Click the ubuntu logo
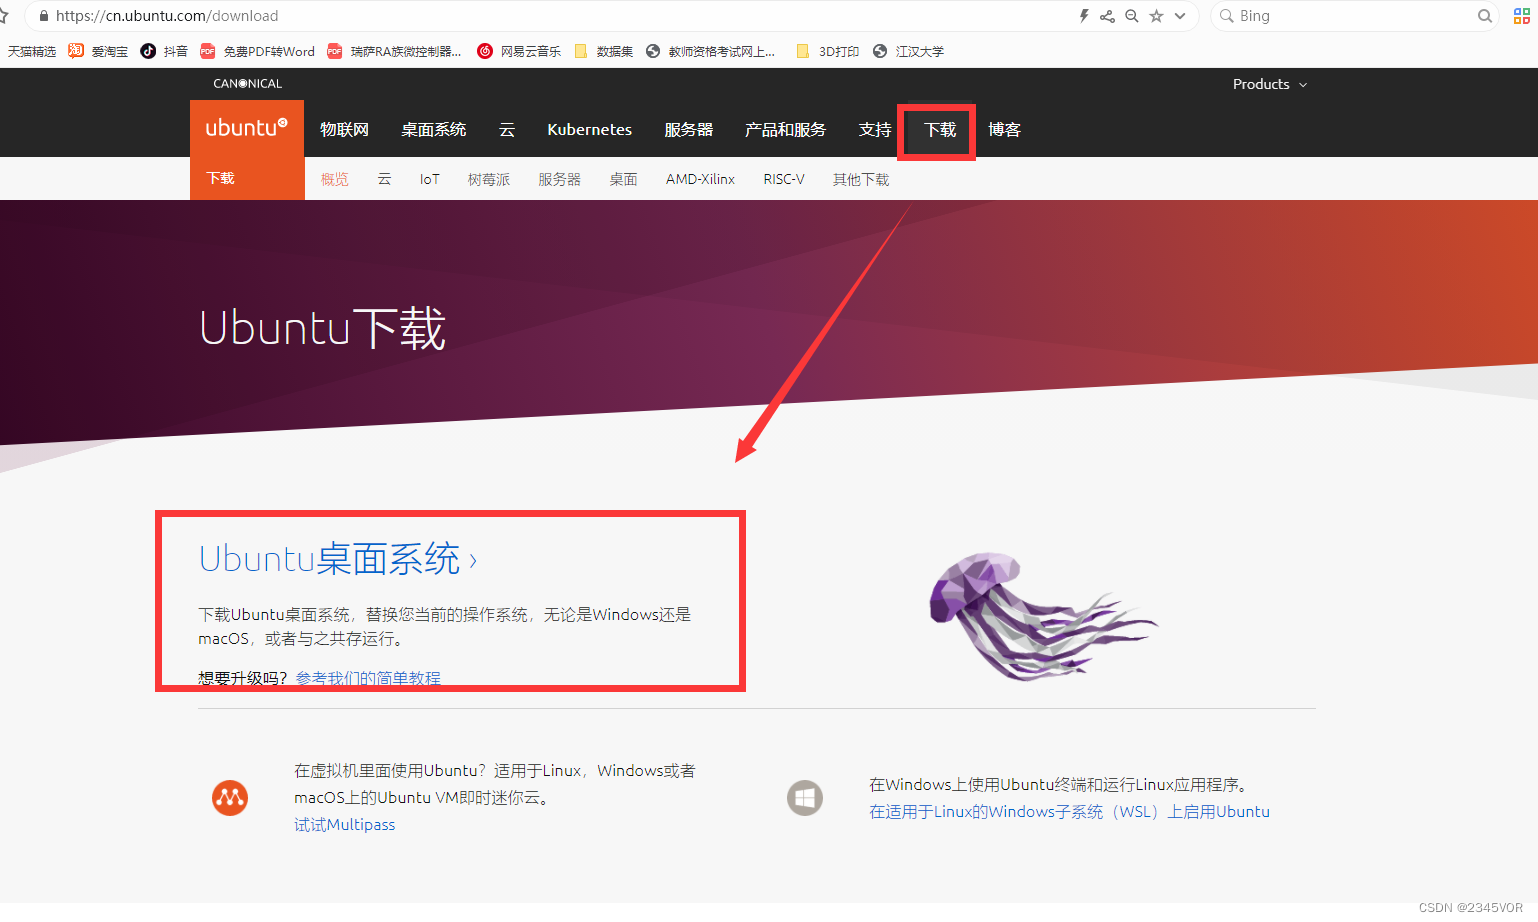1538x922 pixels. pos(247,128)
